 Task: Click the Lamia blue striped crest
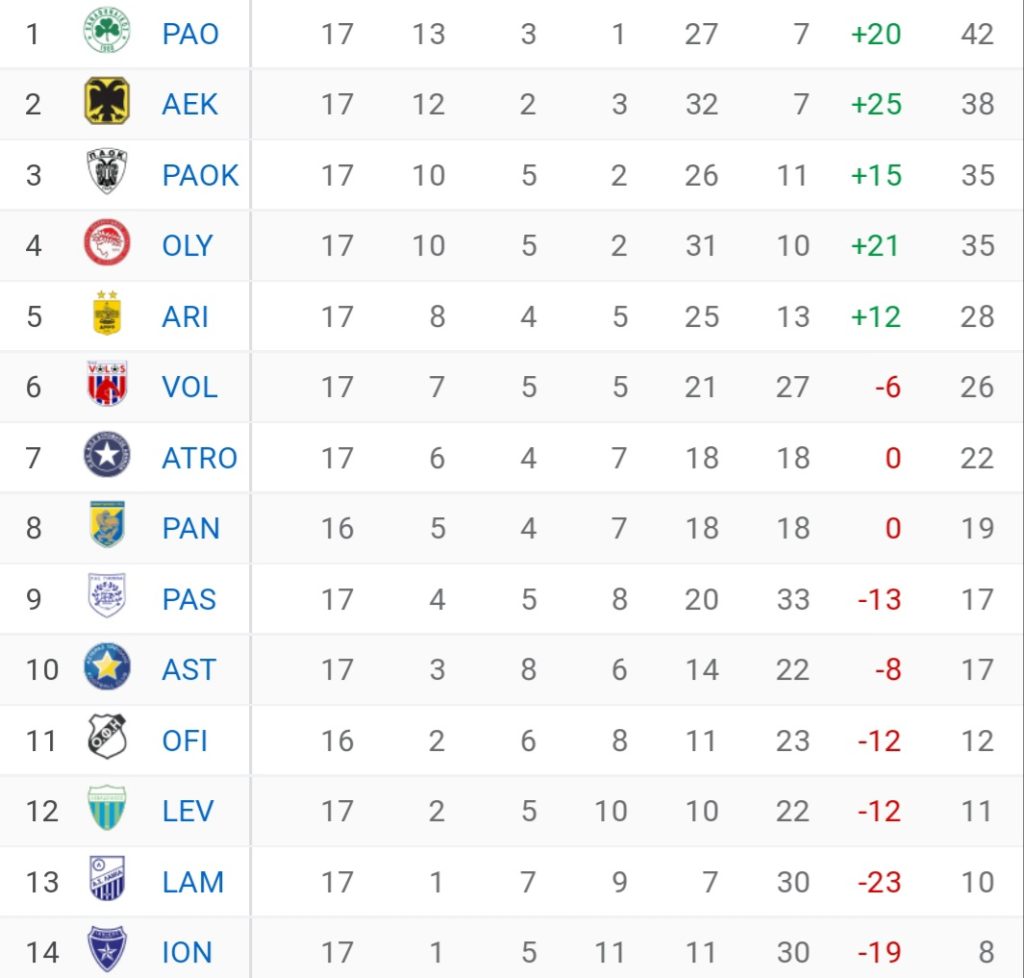coord(106,879)
